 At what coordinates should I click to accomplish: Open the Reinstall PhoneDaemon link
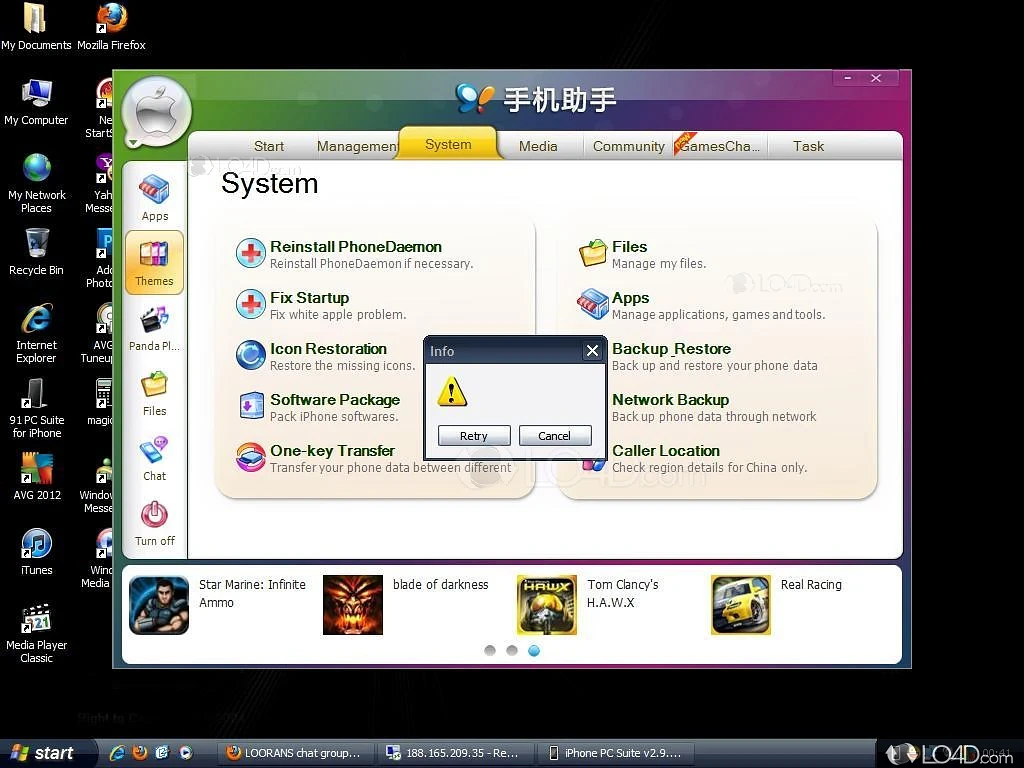pos(356,247)
